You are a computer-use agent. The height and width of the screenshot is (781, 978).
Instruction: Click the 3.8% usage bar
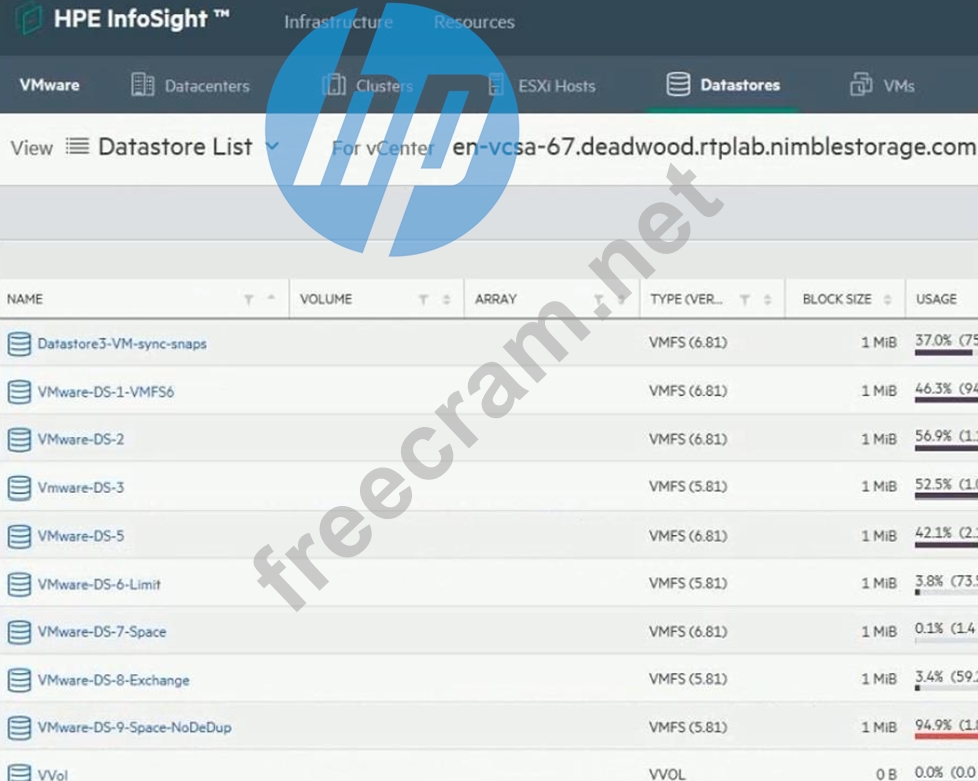[x=946, y=592]
